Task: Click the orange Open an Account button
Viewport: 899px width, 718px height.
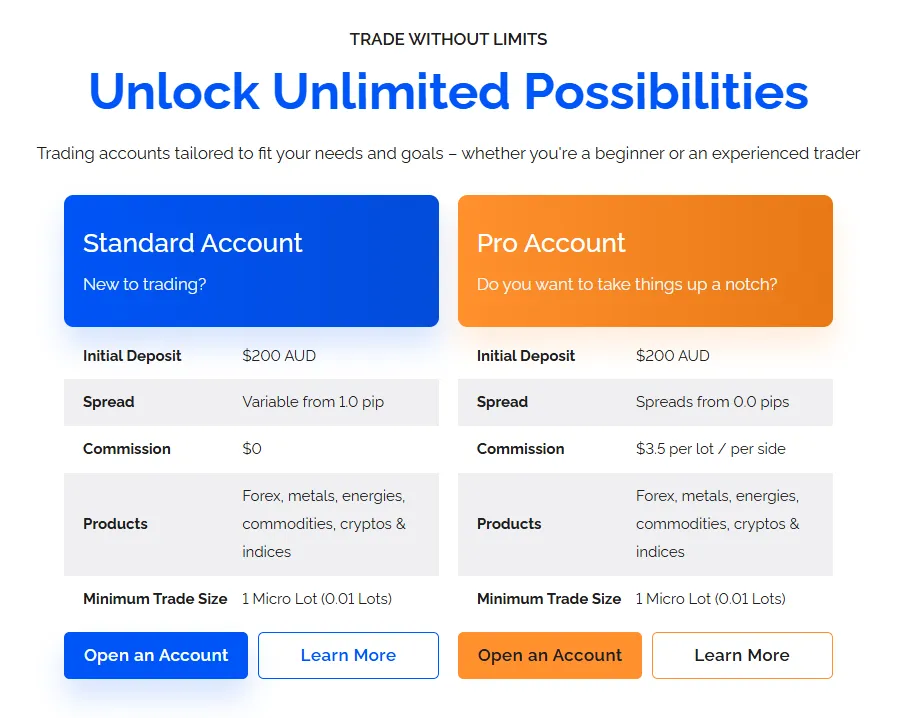Action: [x=550, y=655]
